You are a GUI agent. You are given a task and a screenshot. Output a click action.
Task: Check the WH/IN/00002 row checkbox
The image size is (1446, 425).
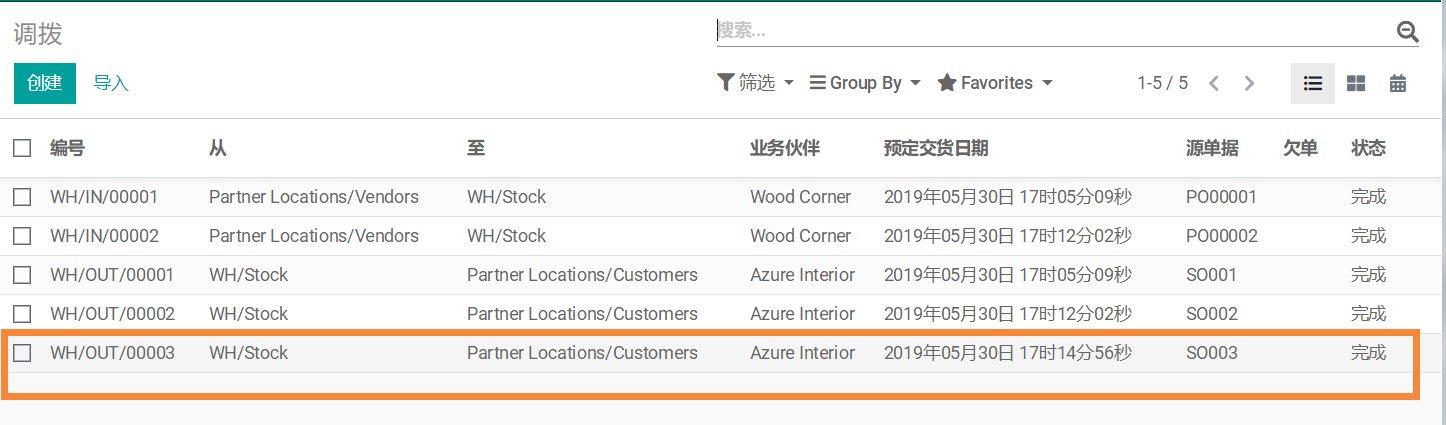(22, 236)
